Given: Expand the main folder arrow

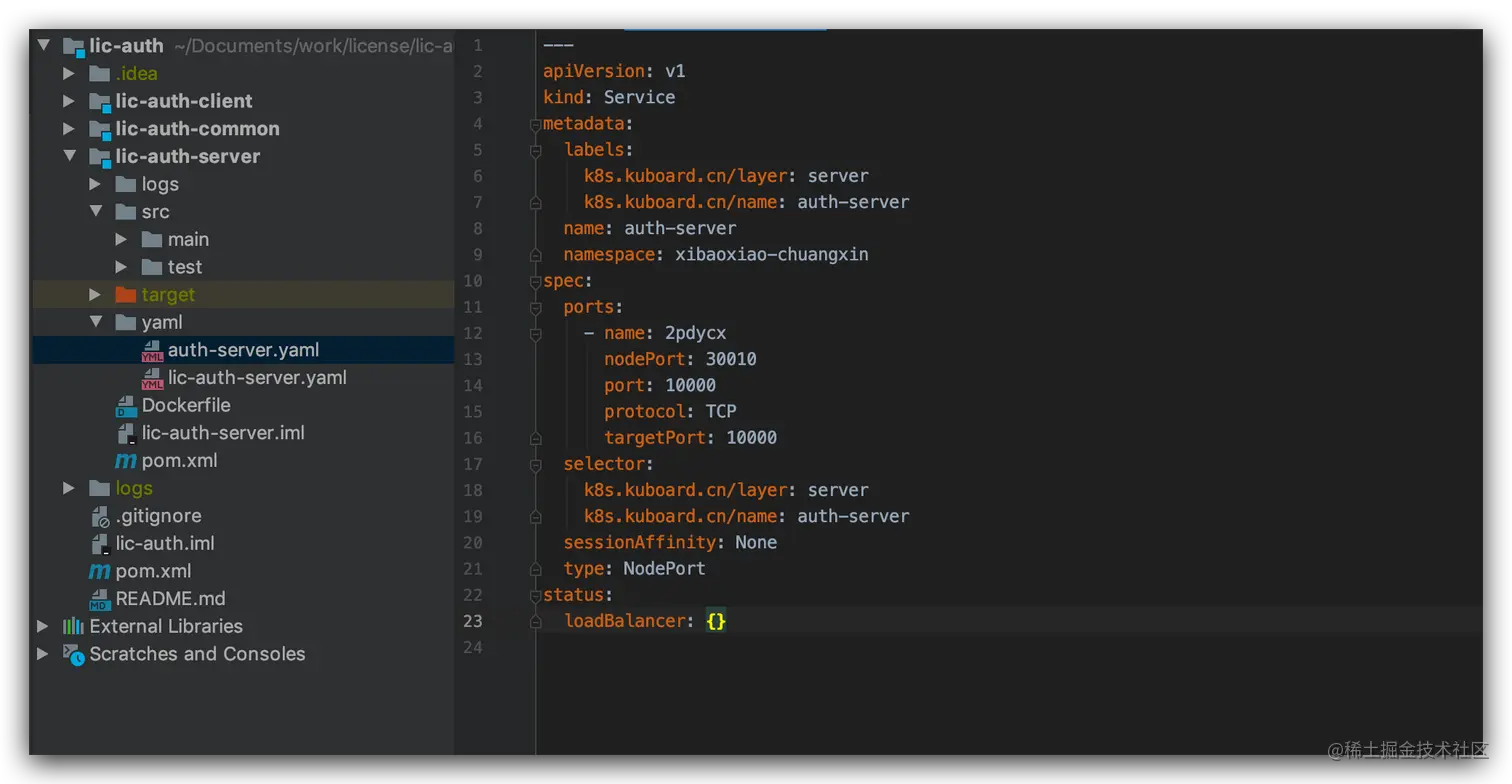Looking at the screenshot, I should coord(121,239).
